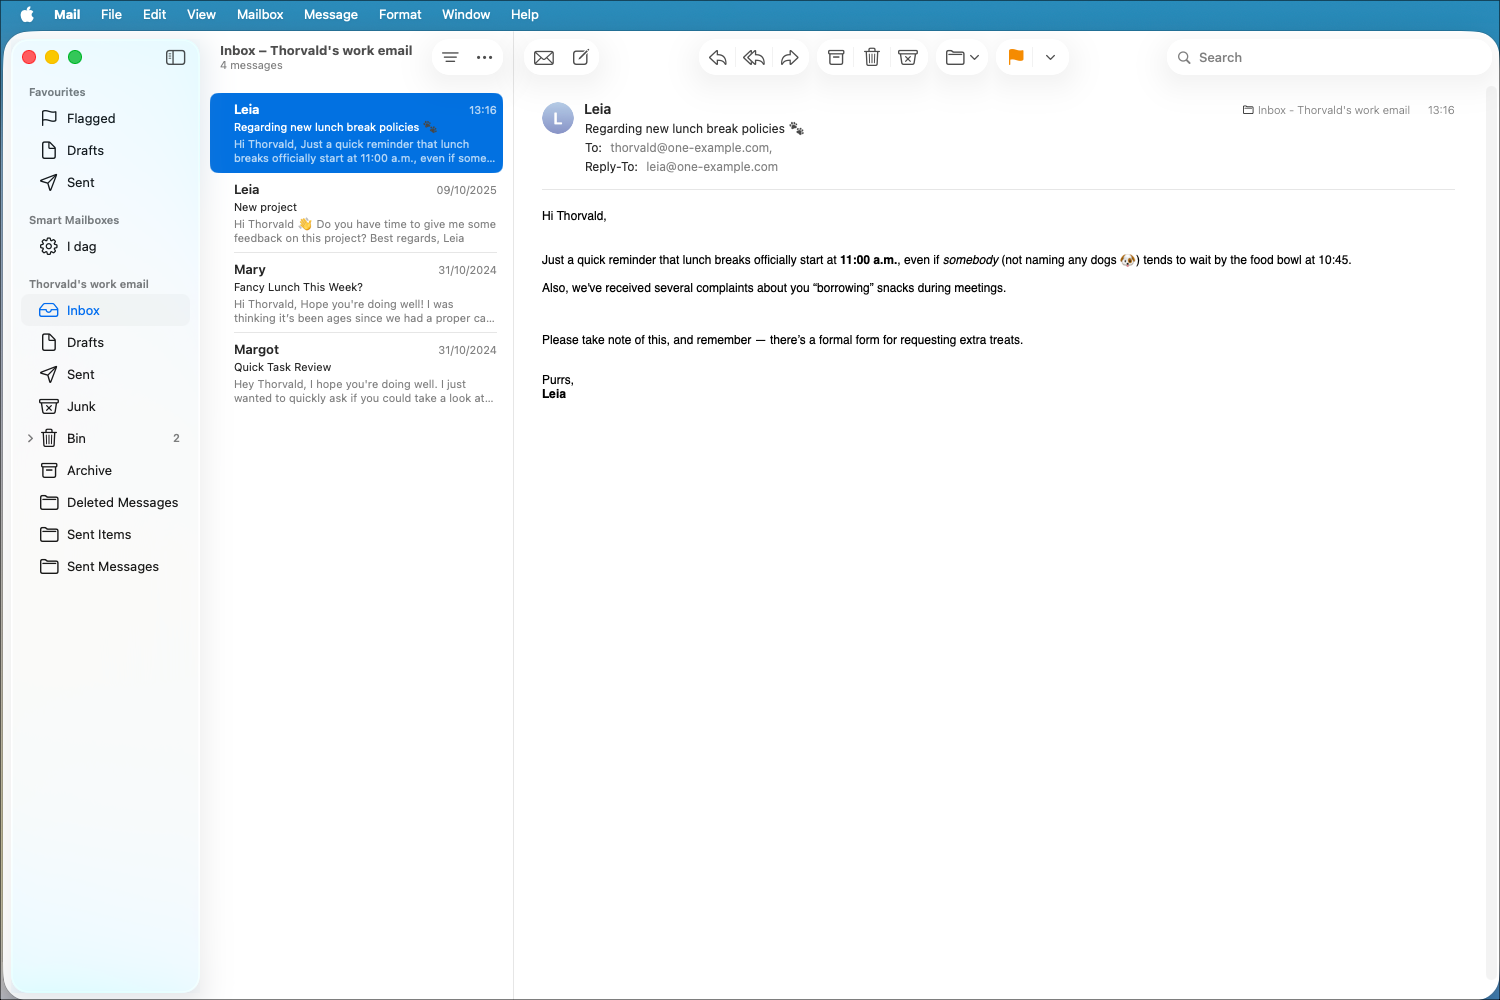
Task: Select the Flagged favourites mailbox
Action: 88,118
